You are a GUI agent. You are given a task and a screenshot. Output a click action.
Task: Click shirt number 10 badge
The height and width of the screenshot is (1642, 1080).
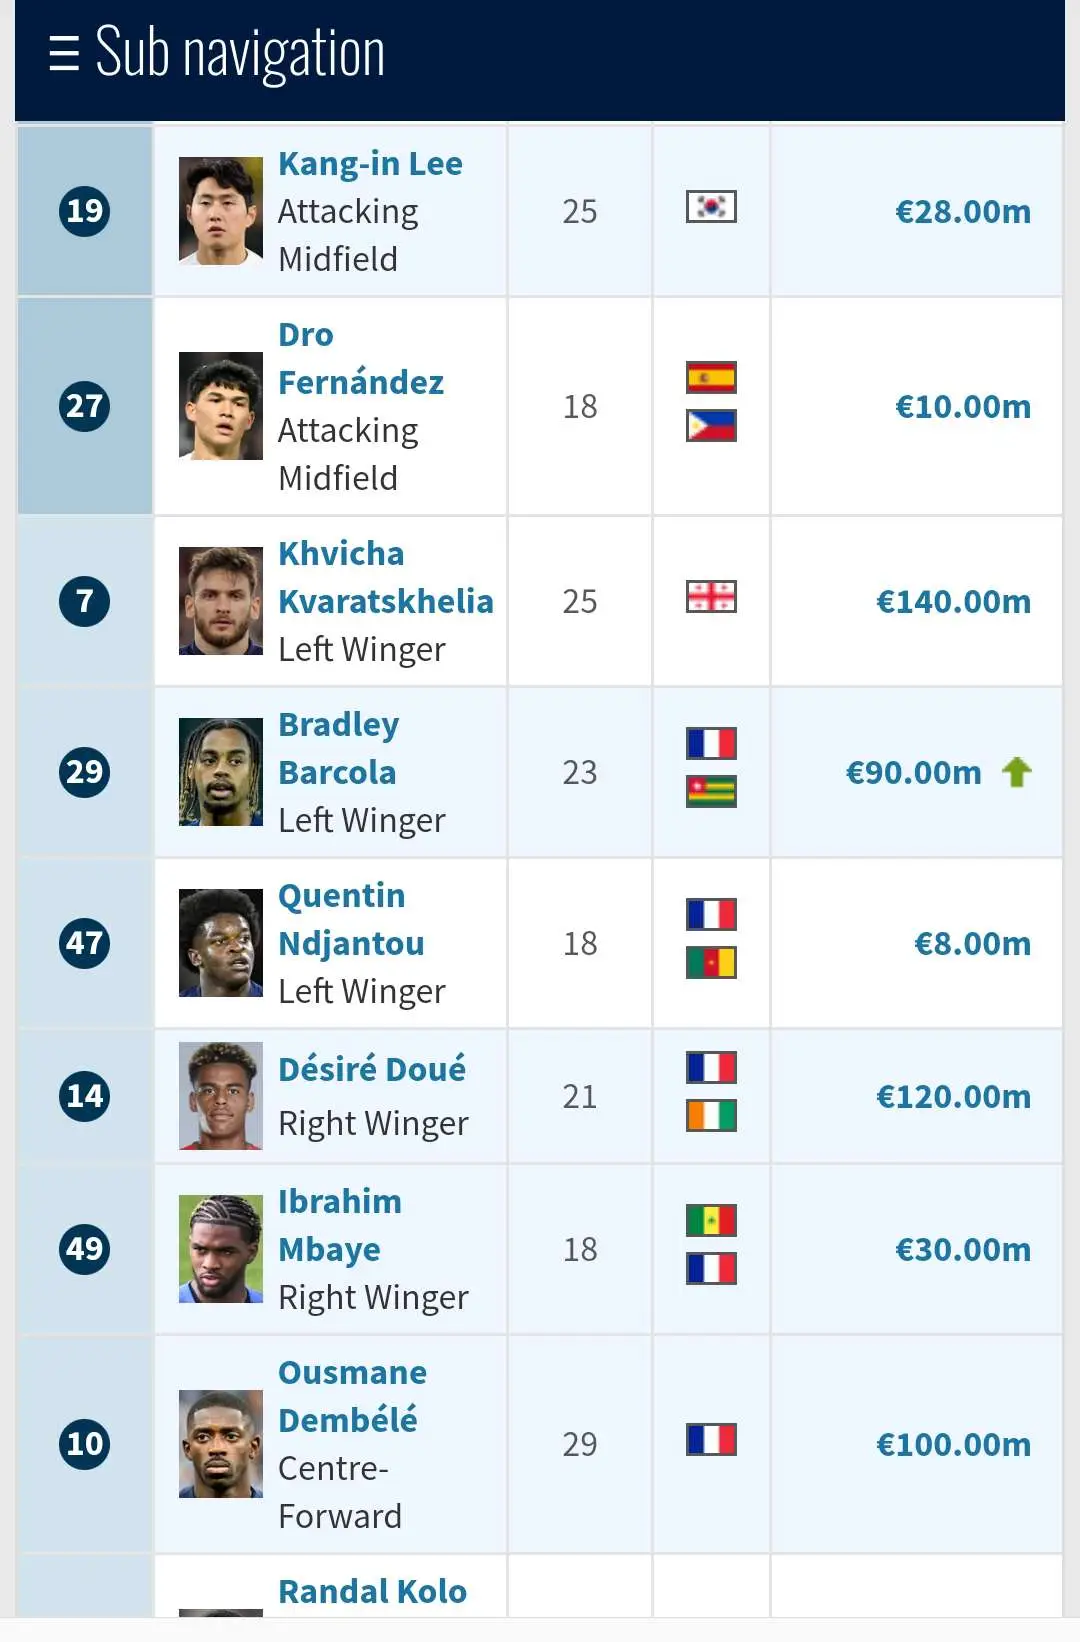click(85, 1444)
